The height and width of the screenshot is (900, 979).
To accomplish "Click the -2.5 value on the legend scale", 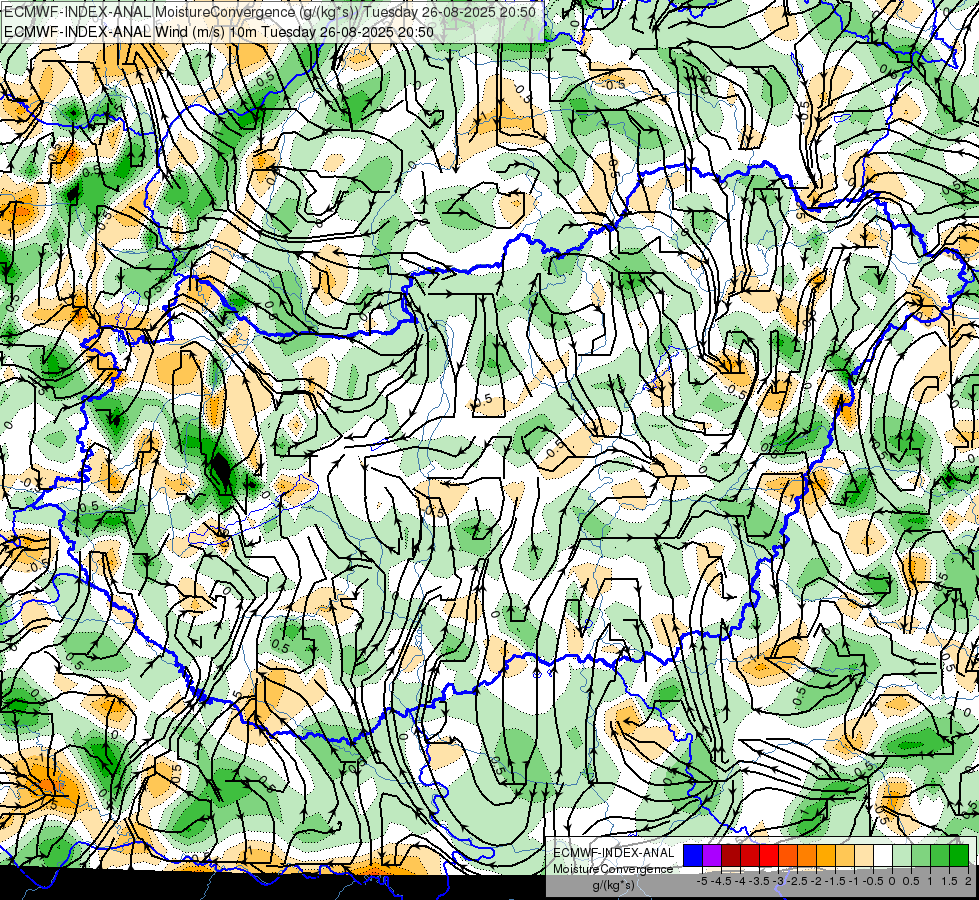I will tap(797, 881).
